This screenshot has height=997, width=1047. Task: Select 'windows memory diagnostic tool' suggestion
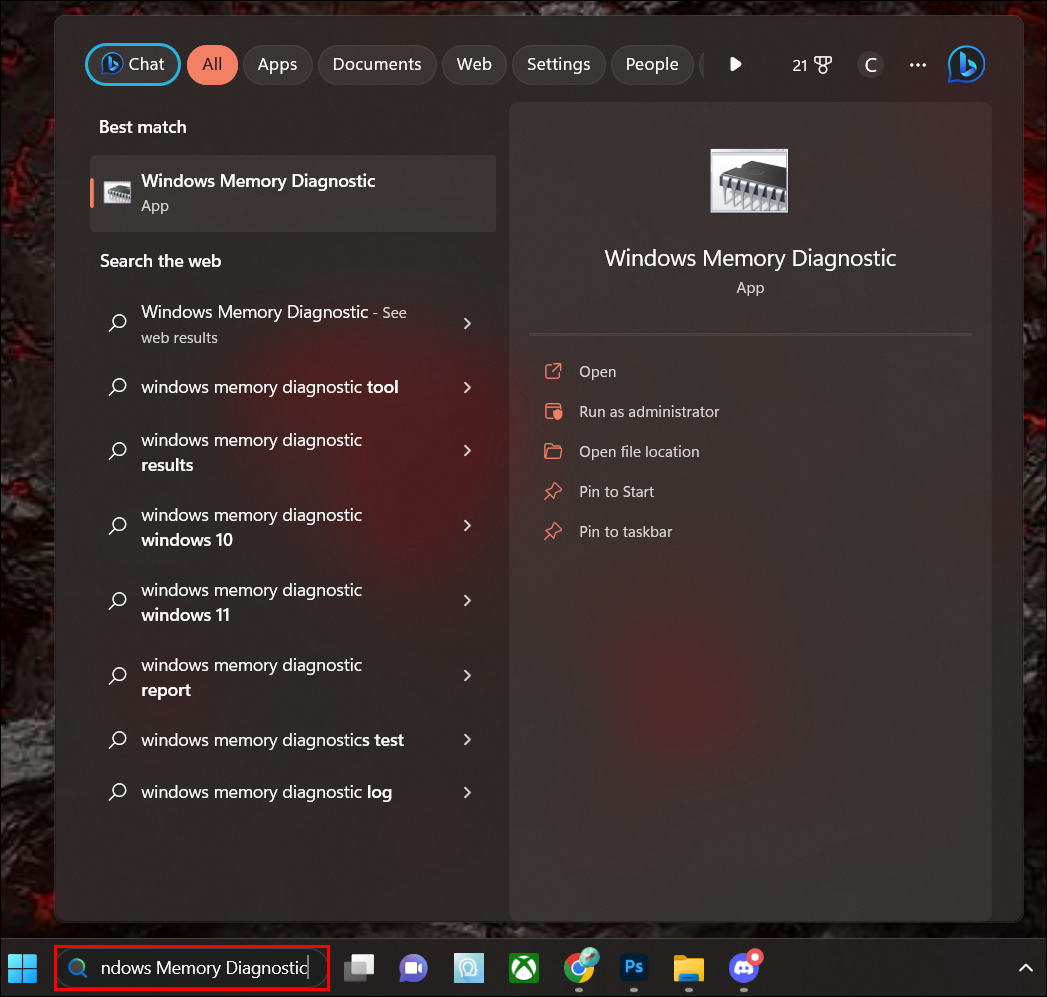pos(293,387)
